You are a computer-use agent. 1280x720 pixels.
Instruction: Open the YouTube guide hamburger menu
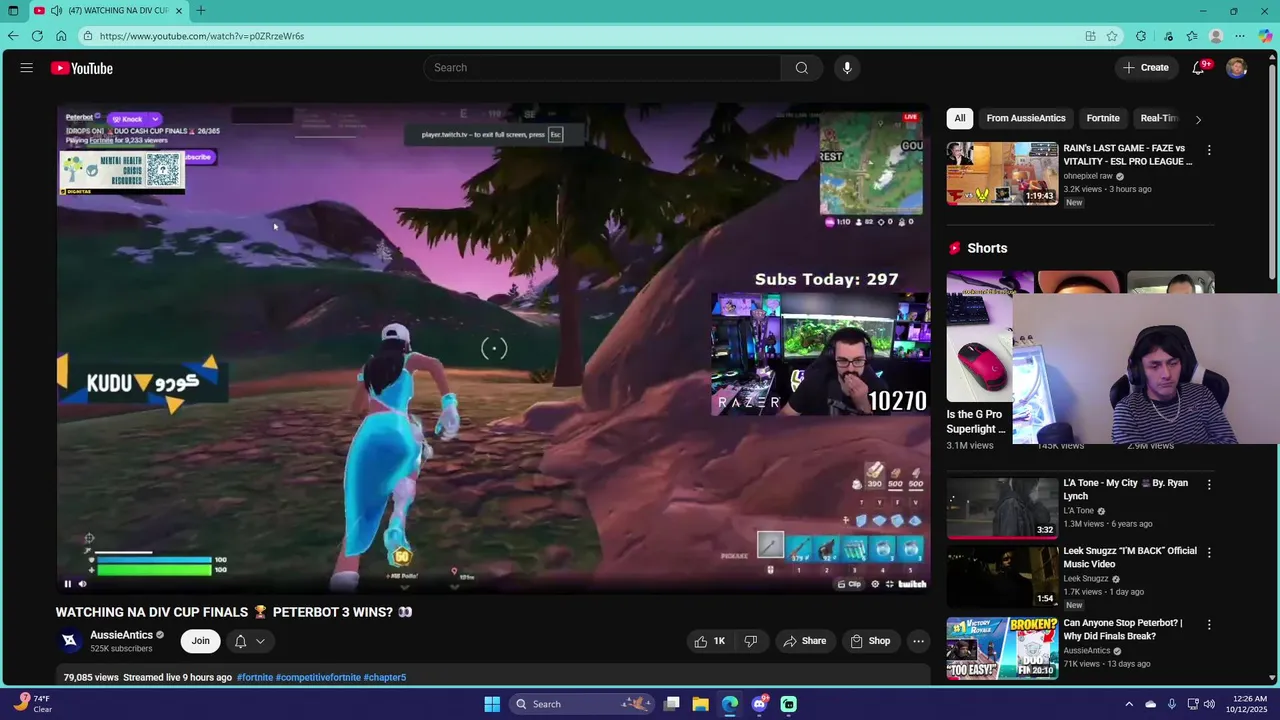point(27,68)
